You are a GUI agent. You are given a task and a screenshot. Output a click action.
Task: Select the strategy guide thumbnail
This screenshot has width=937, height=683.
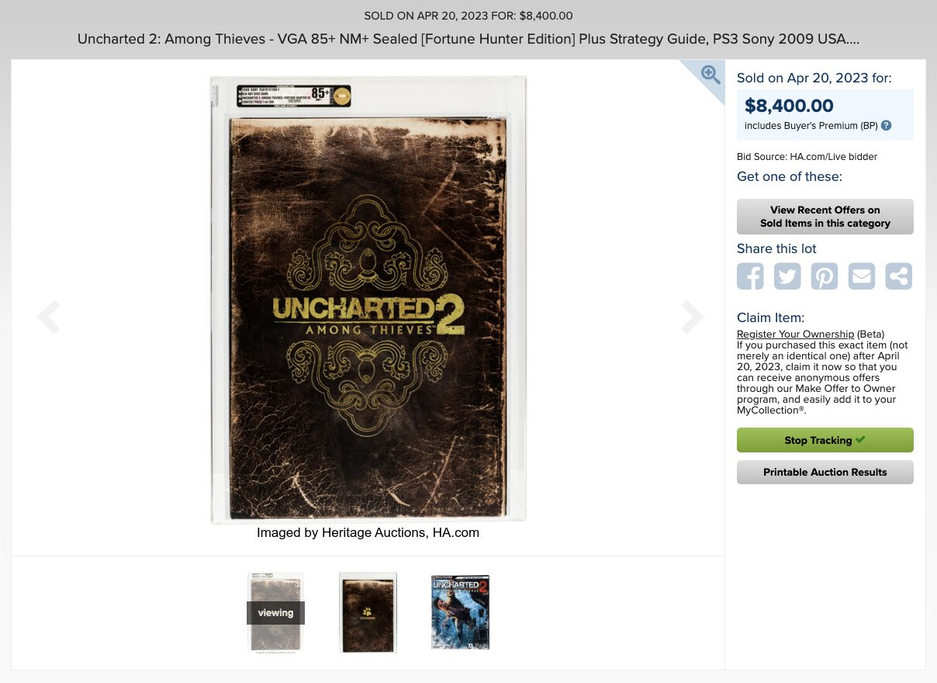pos(460,612)
